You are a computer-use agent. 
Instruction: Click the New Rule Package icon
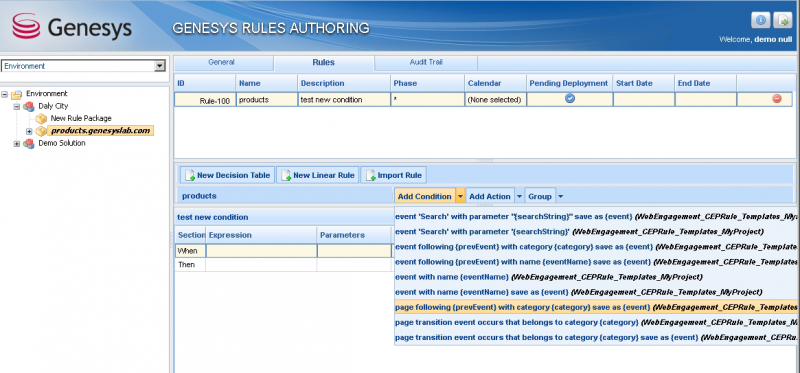coord(41,118)
